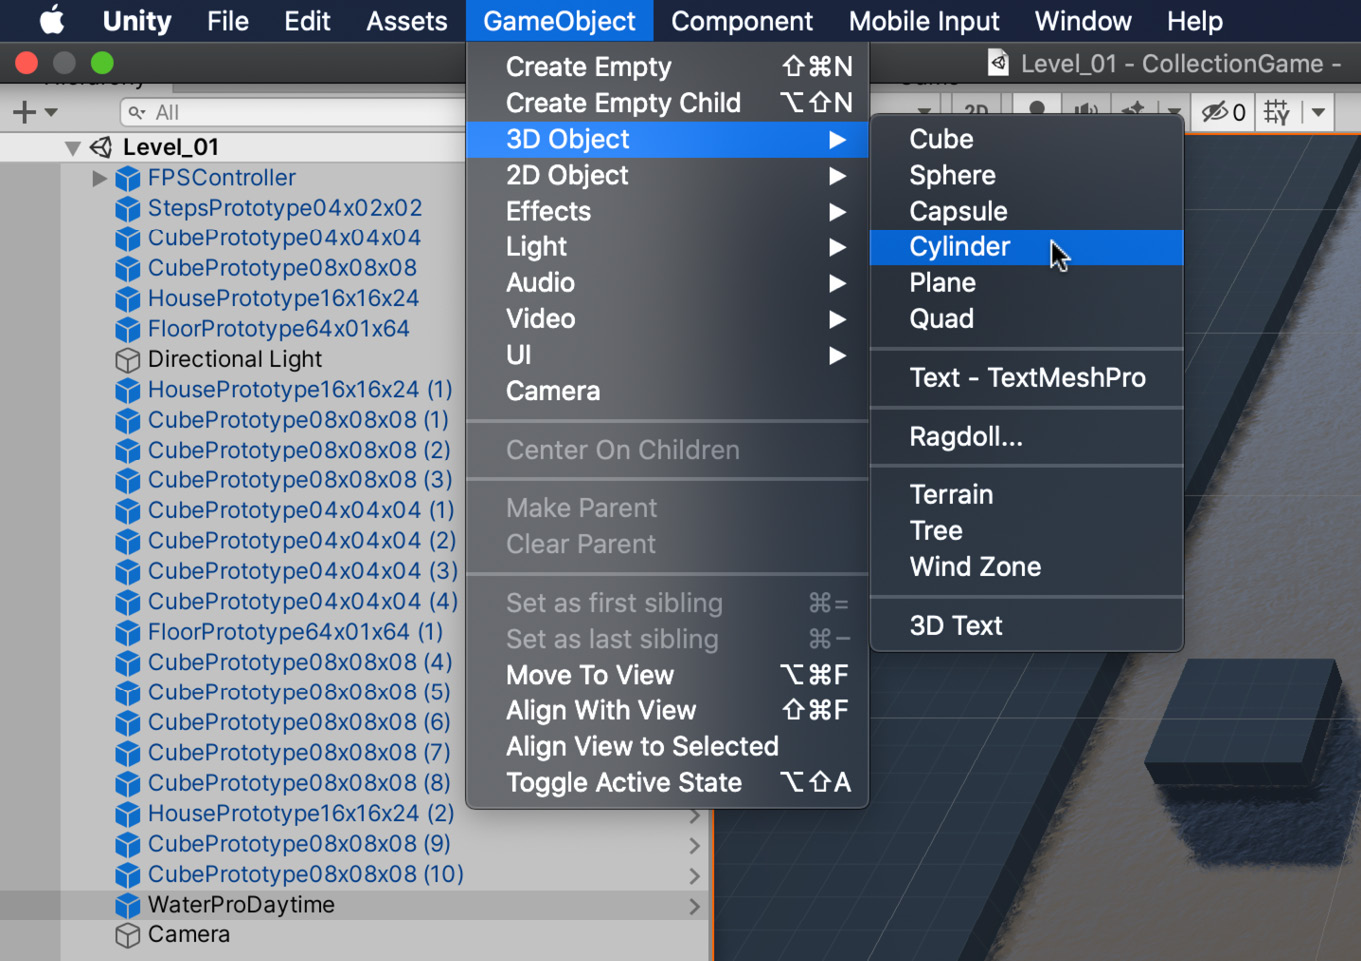Open the Mobile Input menu
This screenshot has height=961, width=1361.
pos(924,21)
